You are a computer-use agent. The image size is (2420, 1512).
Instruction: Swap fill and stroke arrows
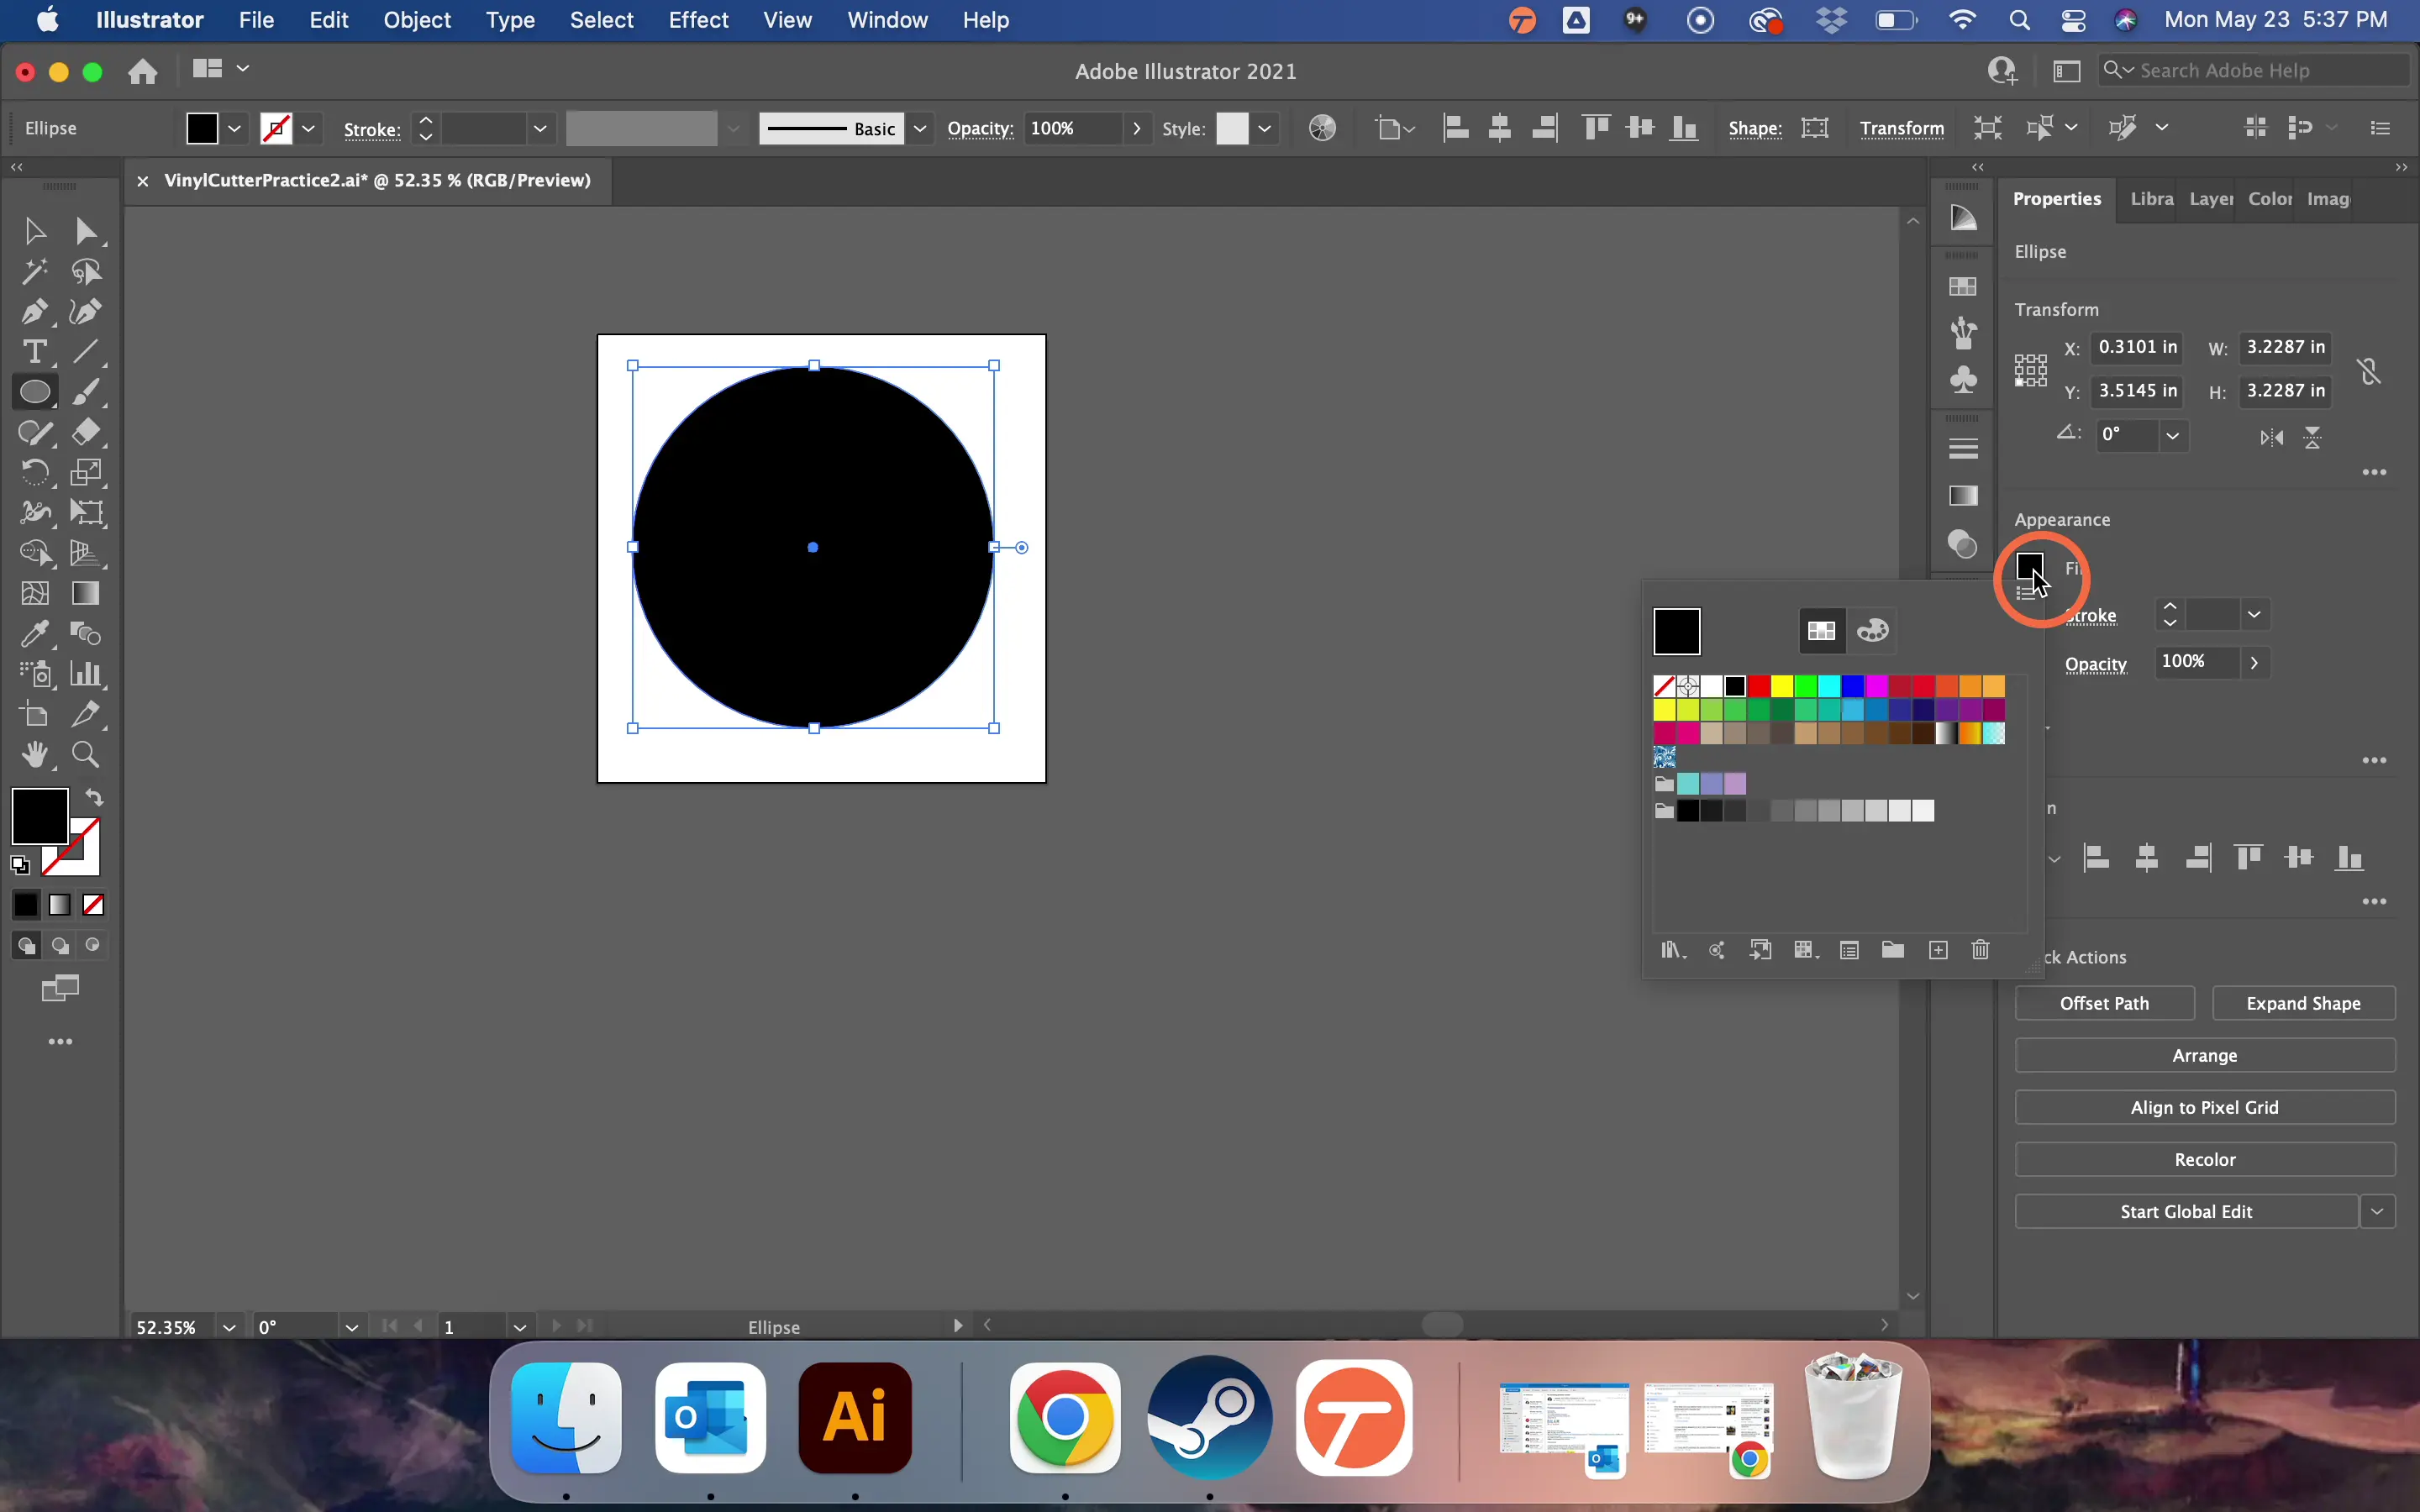94,797
